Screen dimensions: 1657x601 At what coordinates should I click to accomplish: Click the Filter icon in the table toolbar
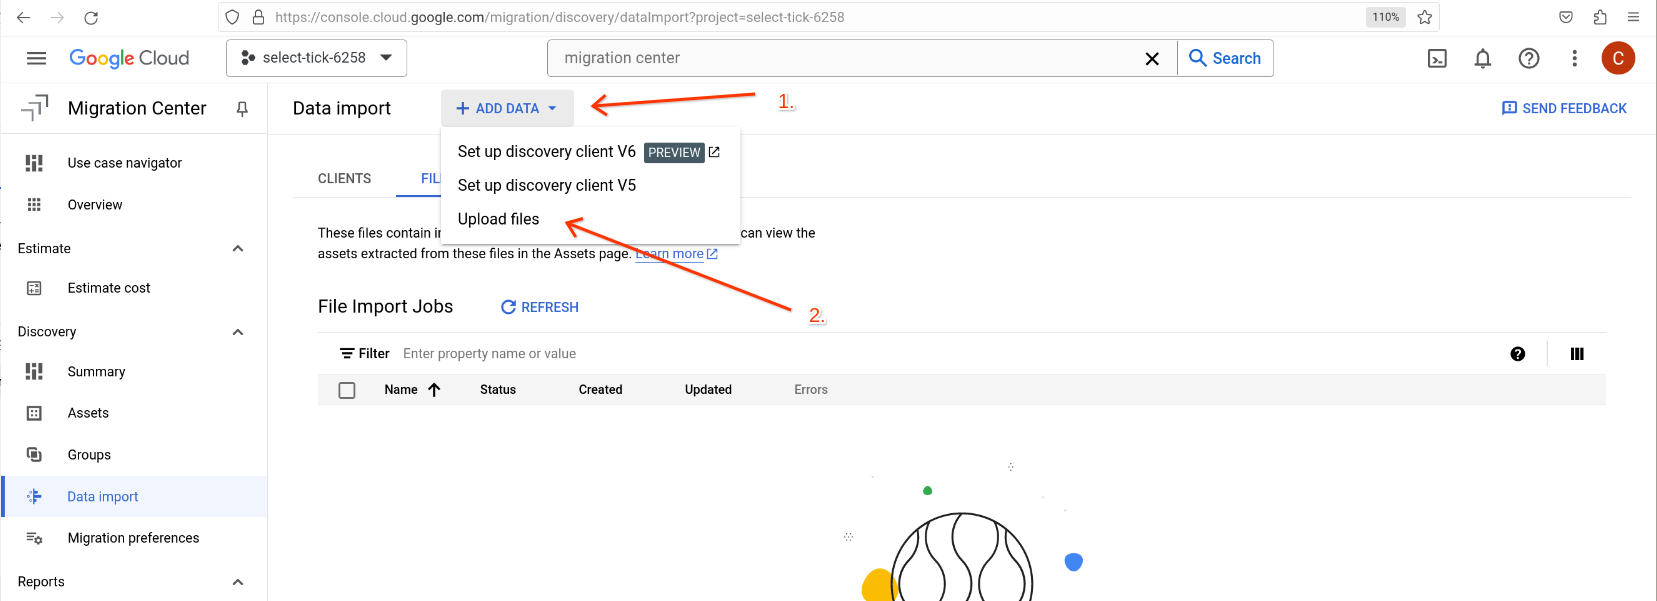pos(347,354)
